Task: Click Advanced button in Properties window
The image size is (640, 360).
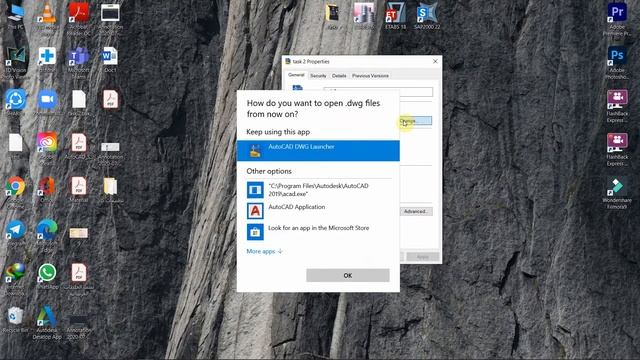Action: click(416, 211)
